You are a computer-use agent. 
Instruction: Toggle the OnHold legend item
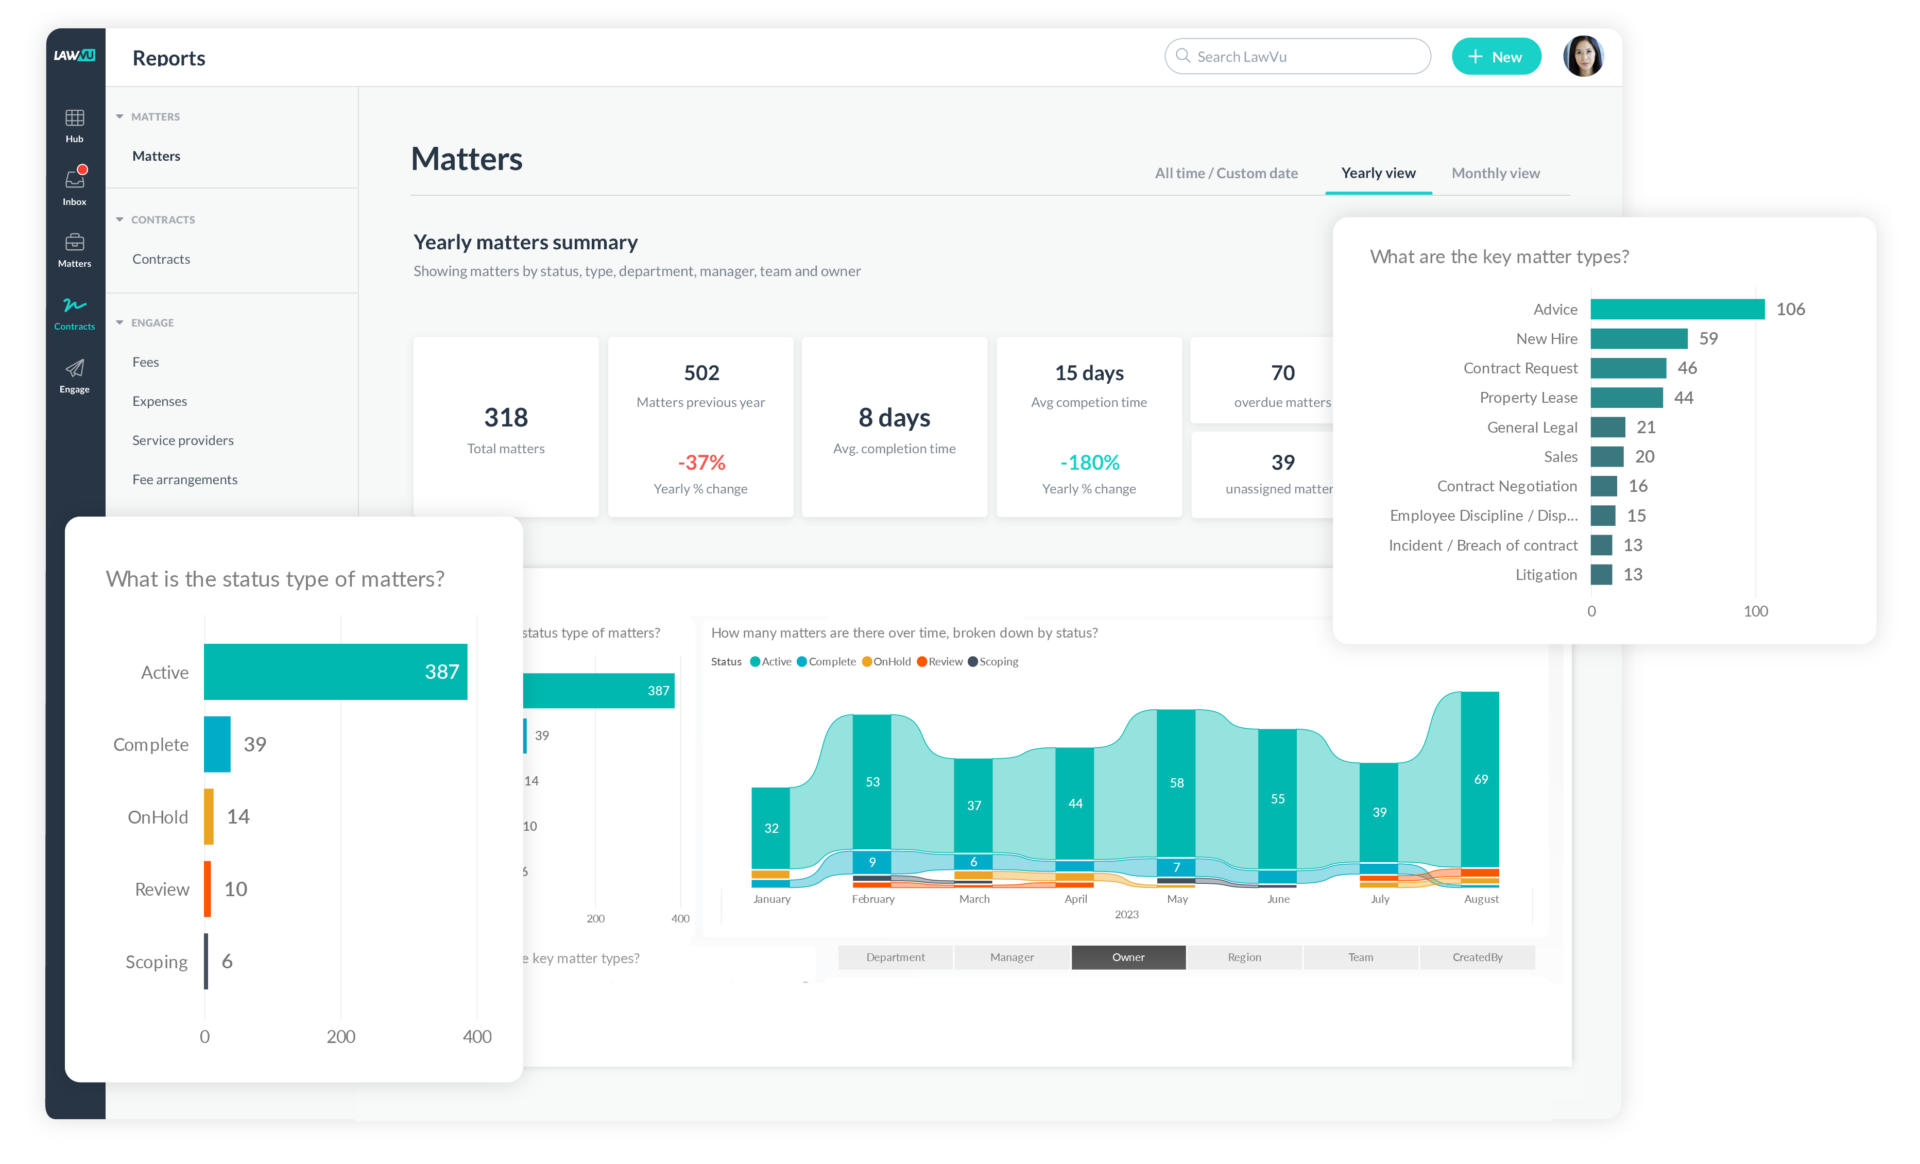[886, 661]
